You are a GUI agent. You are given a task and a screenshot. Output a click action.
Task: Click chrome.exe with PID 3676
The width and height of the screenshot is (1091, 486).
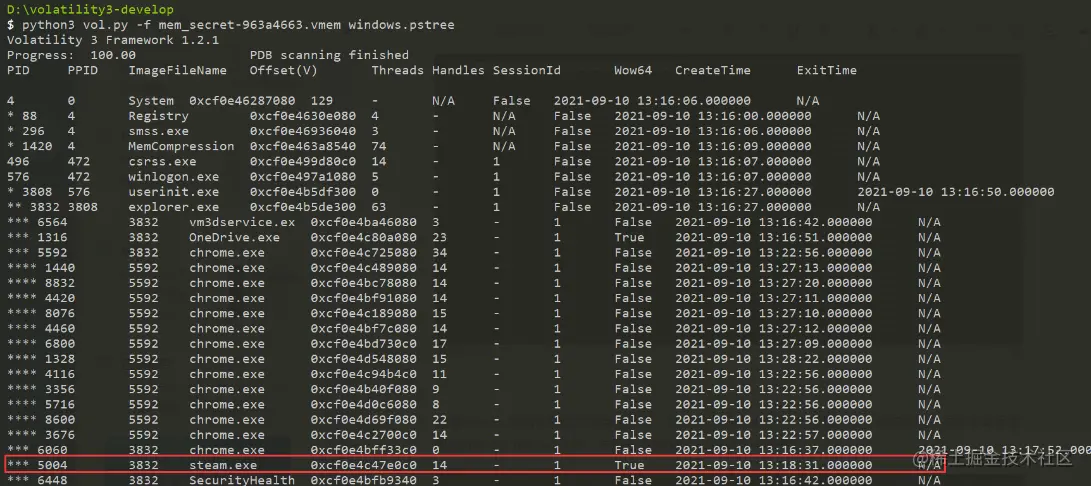pos(227,435)
